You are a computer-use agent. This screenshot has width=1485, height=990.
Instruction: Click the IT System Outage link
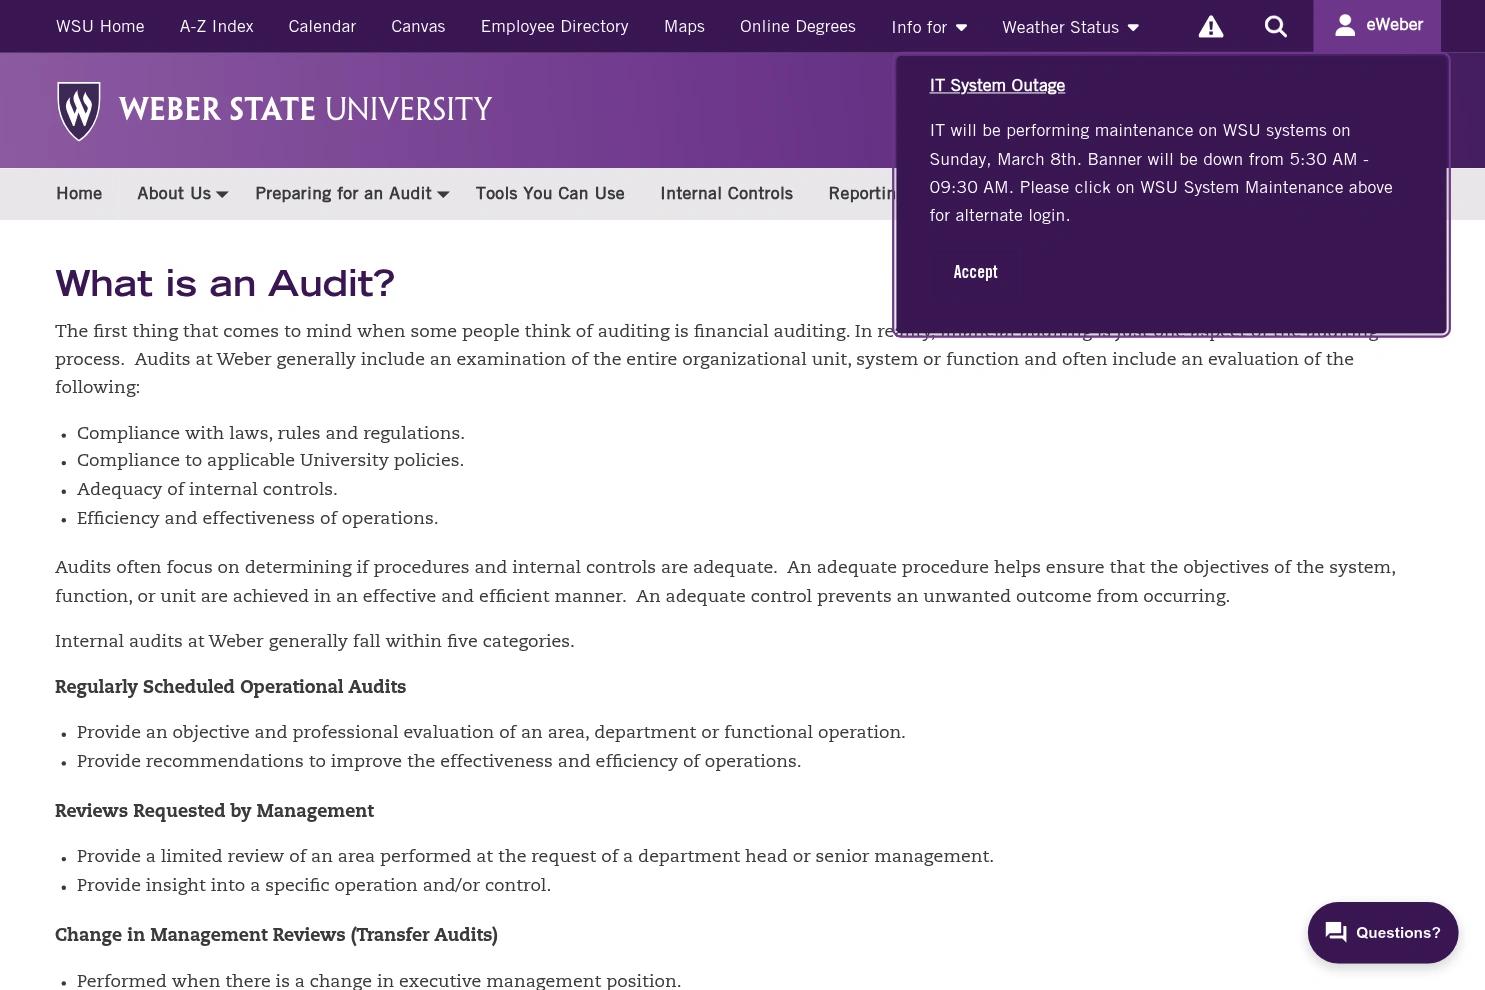click(x=997, y=86)
